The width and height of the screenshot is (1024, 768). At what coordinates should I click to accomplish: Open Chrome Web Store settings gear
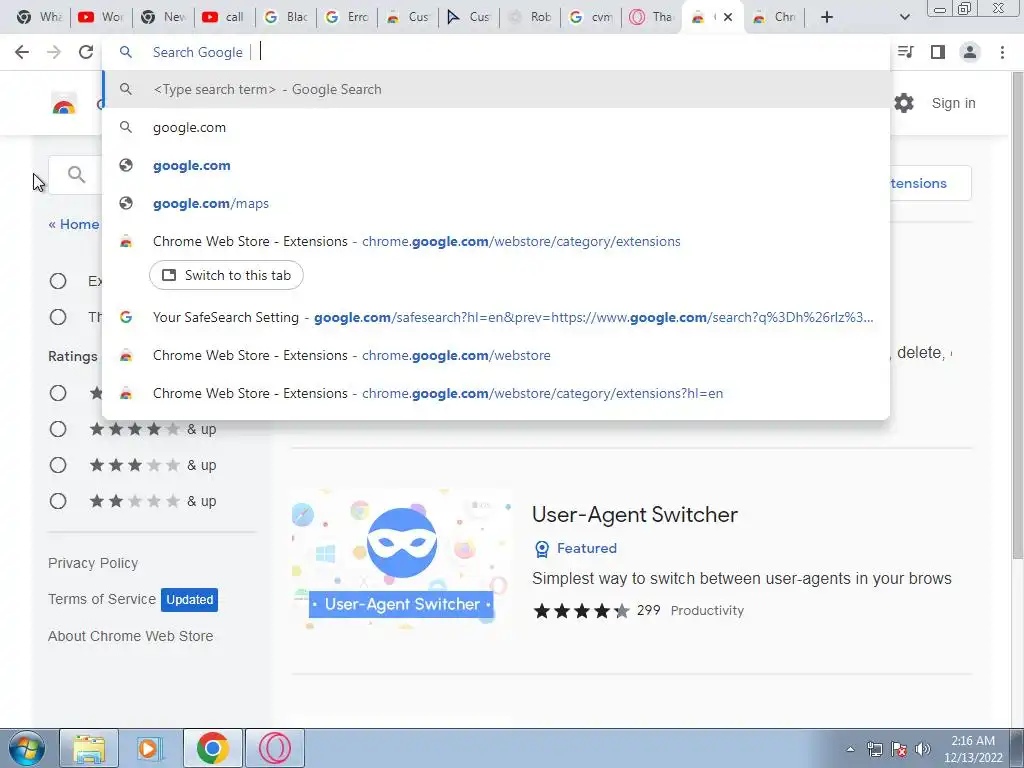pyautogui.click(x=904, y=103)
